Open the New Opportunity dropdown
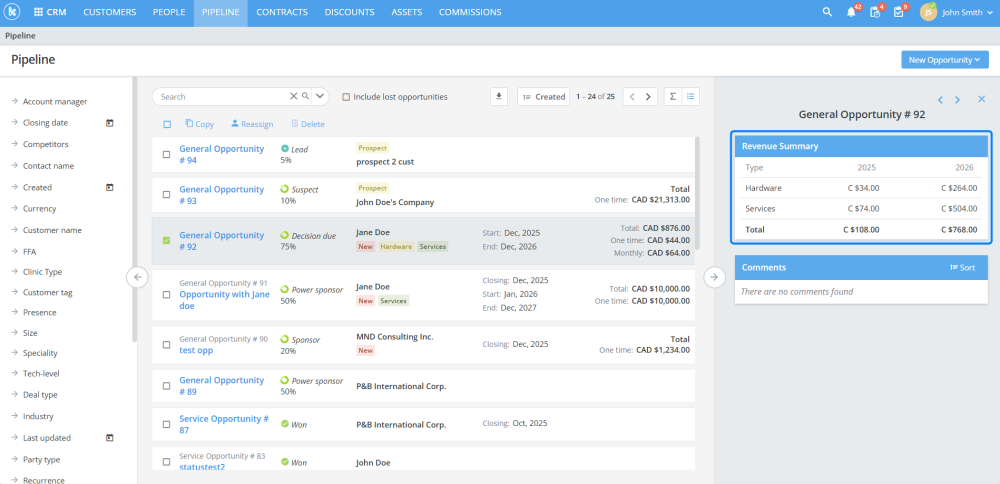 [x=945, y=60]
